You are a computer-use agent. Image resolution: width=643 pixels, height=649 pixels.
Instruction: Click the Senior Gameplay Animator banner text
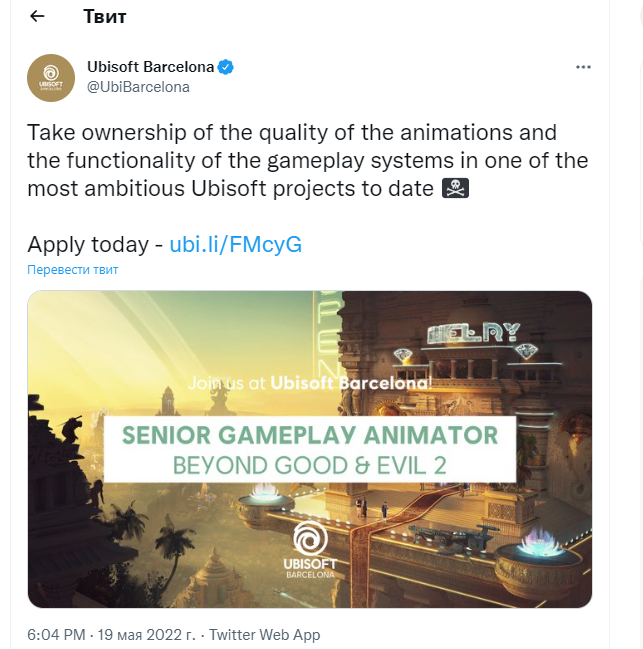[309, 435]
